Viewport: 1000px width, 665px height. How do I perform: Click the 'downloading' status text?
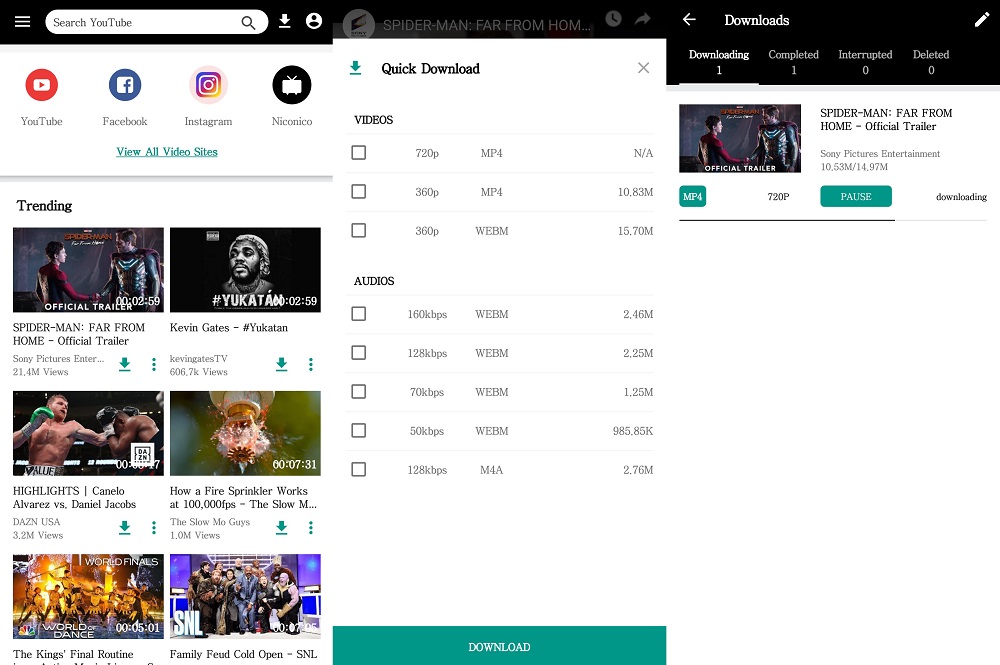pyautogui.click(x=961, y=197)
